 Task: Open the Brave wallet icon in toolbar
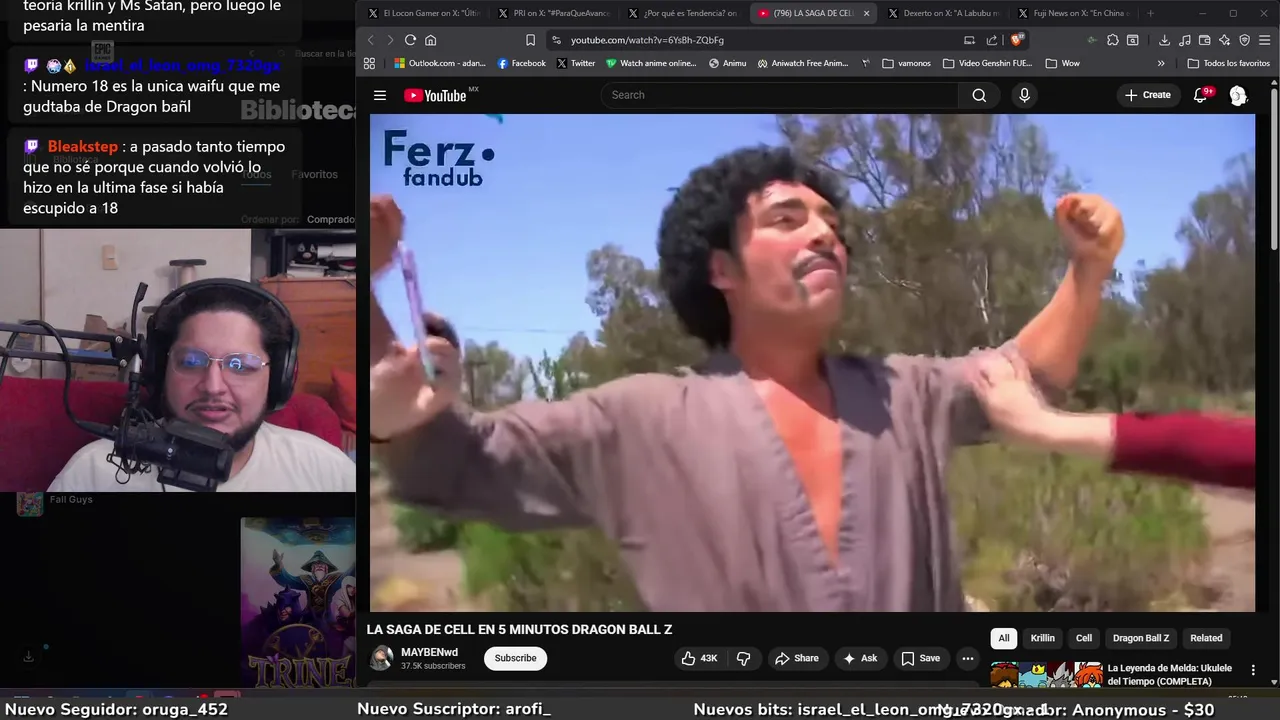click(1205, 40)
